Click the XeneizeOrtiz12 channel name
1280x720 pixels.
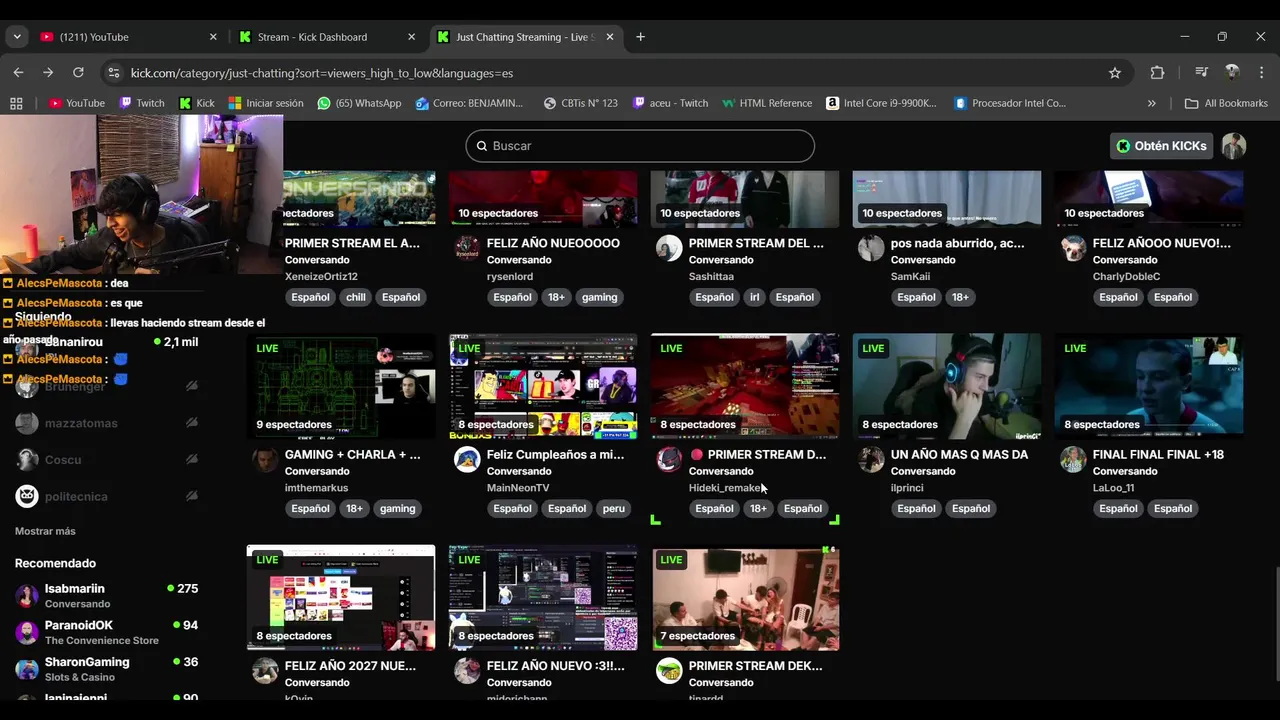pos(321,277)
